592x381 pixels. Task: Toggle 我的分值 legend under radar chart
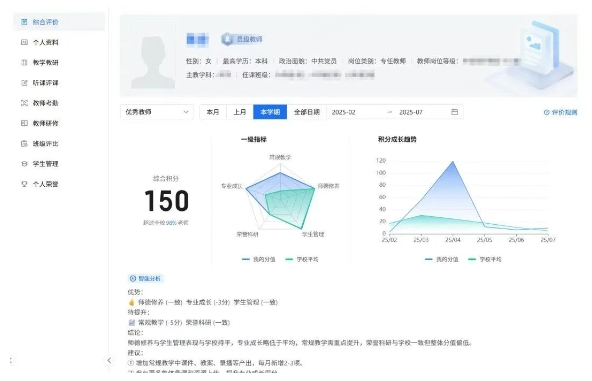pos(259,259)
